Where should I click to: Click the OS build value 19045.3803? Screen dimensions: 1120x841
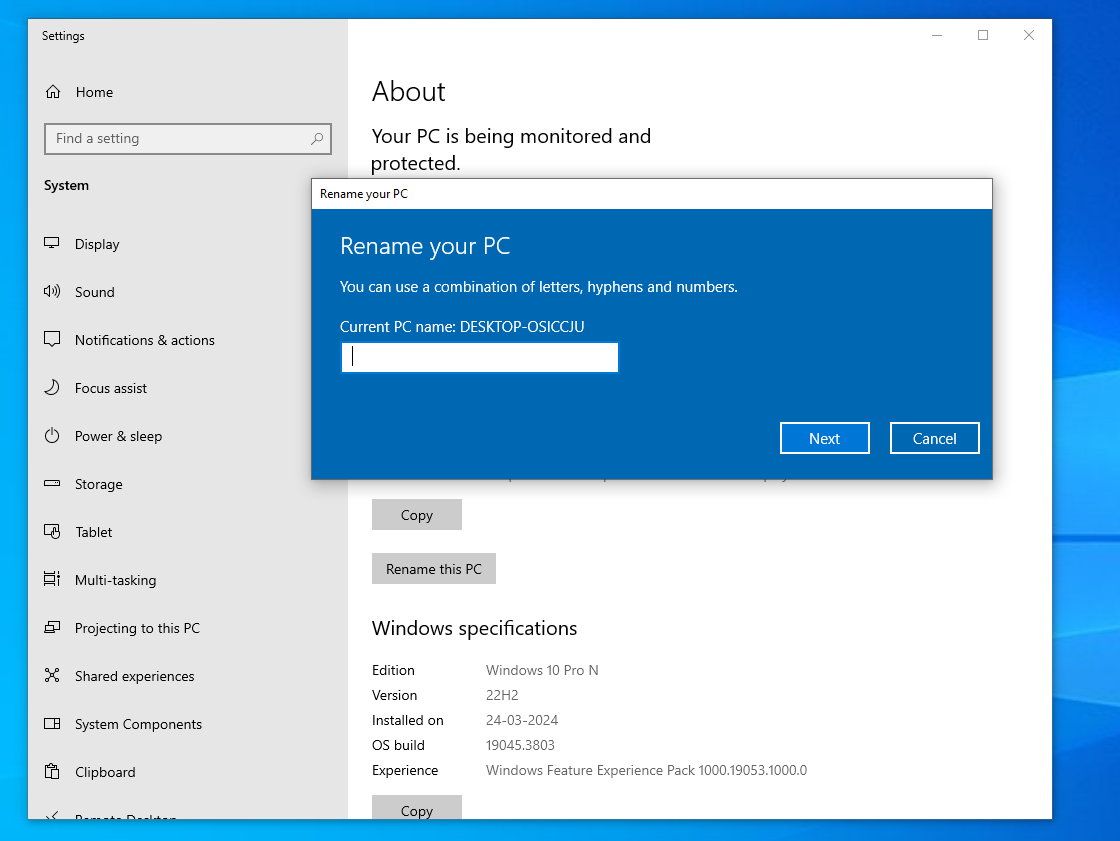[x=520, y=745]
